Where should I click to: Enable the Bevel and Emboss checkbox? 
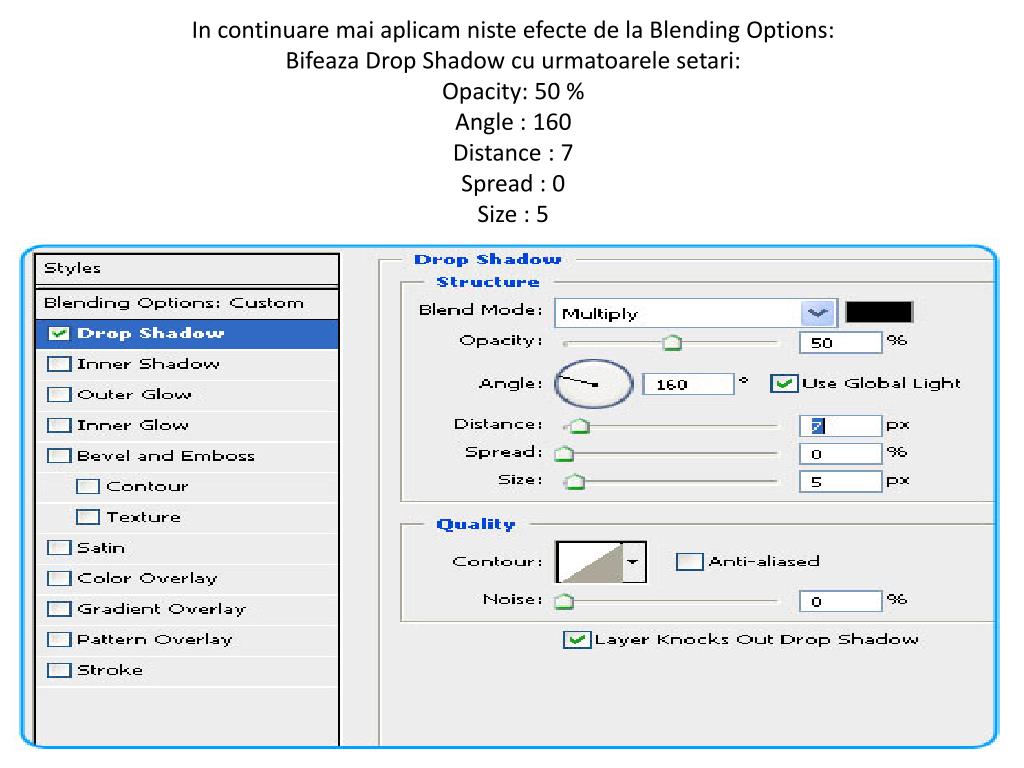click(x=59, y=456)
